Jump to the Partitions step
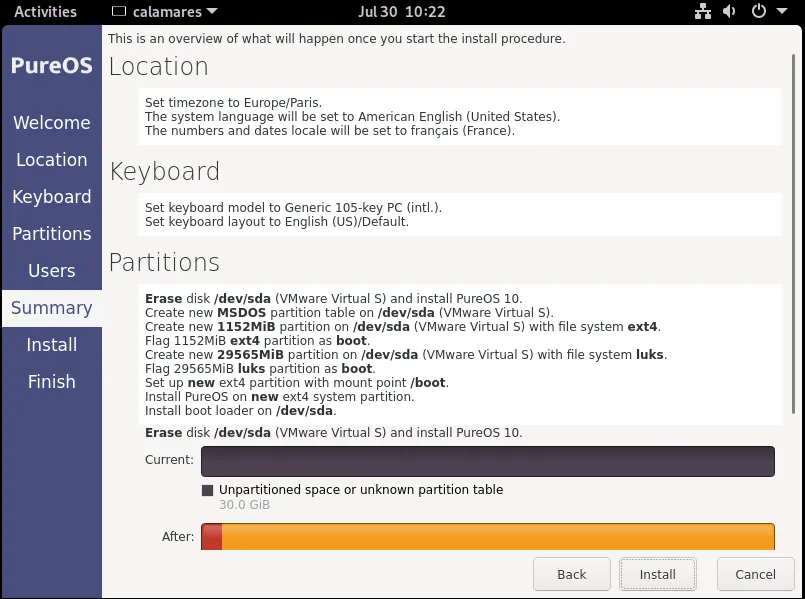The image size is (805, 599). pos(51,234)
